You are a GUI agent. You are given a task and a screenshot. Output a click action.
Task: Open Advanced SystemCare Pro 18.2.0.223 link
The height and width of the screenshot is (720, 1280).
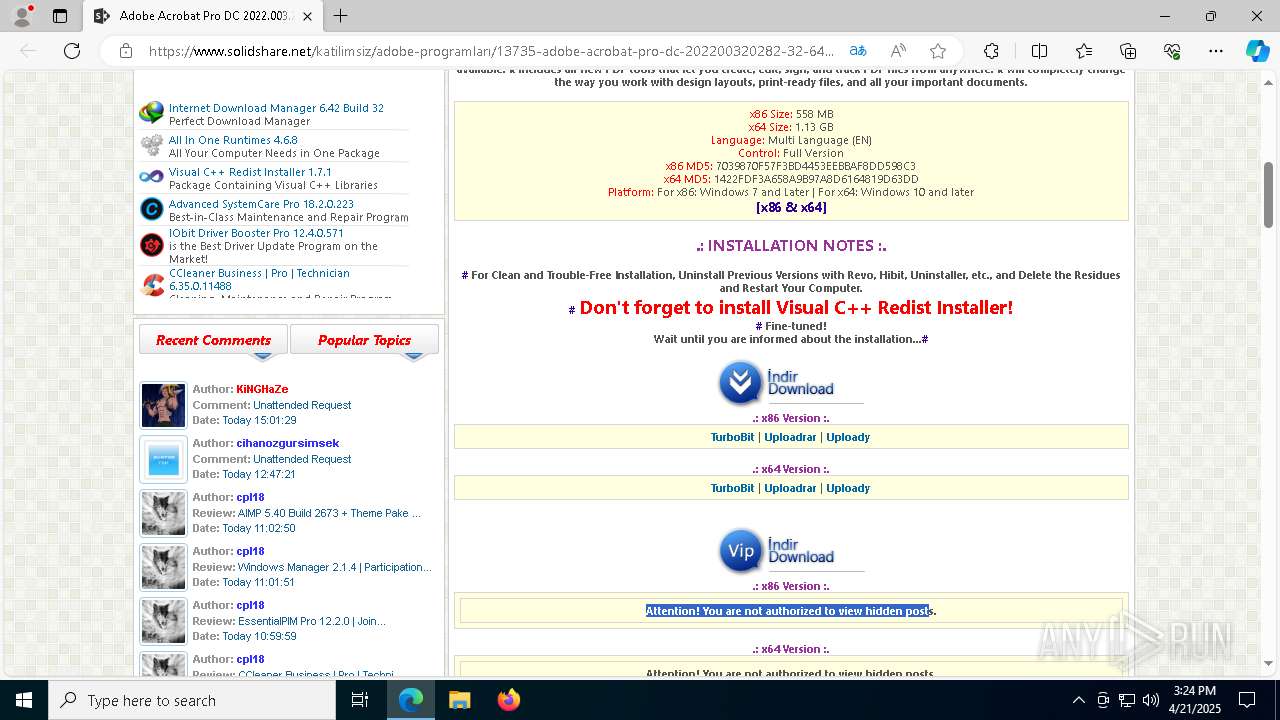(261, 204)
